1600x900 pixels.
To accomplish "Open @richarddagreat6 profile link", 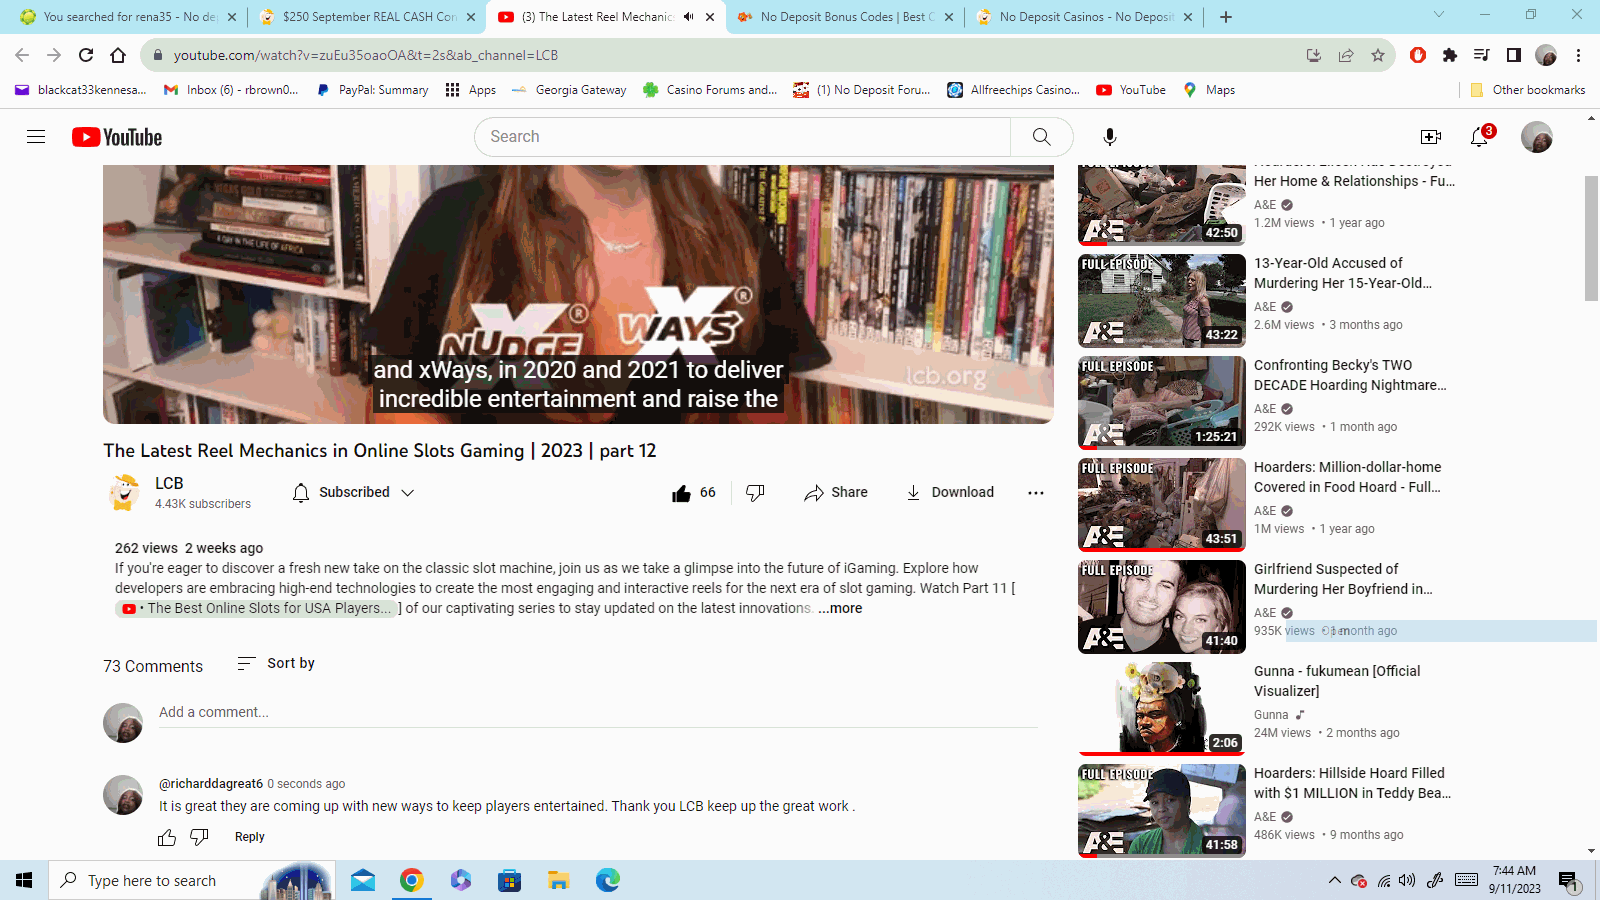I will click(211, 784).
